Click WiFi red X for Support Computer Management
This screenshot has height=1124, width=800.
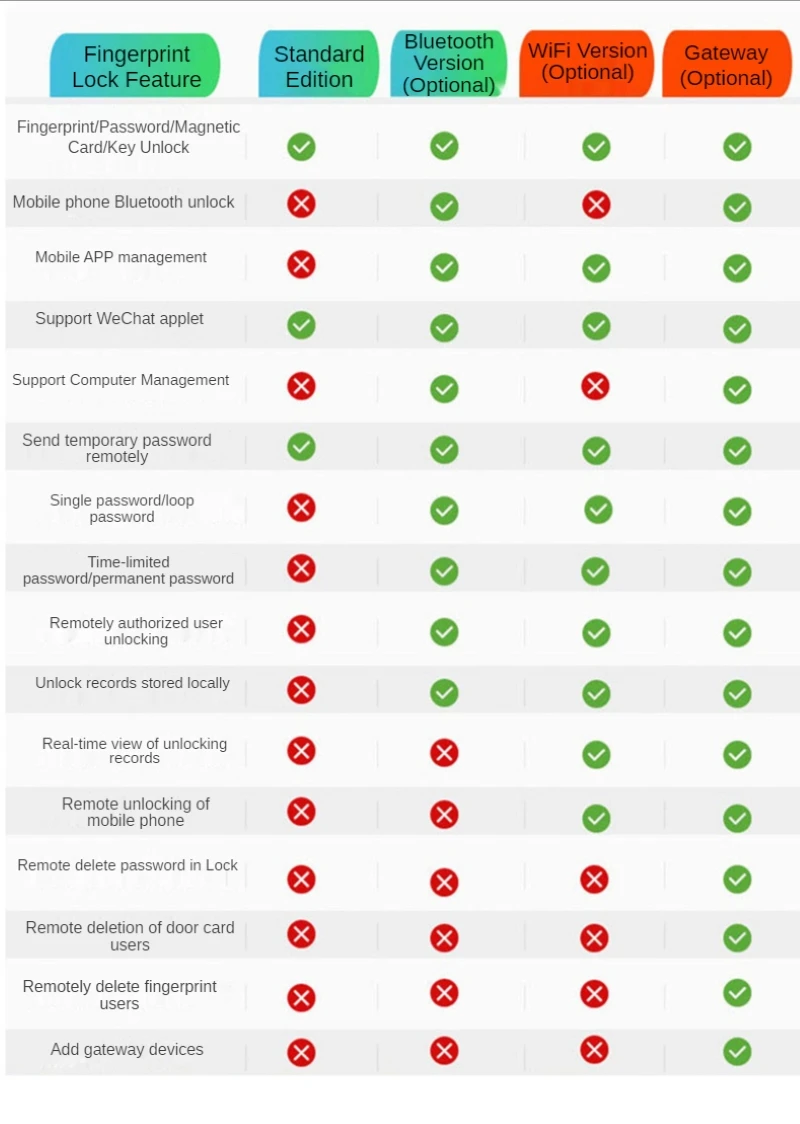[595, 386]
